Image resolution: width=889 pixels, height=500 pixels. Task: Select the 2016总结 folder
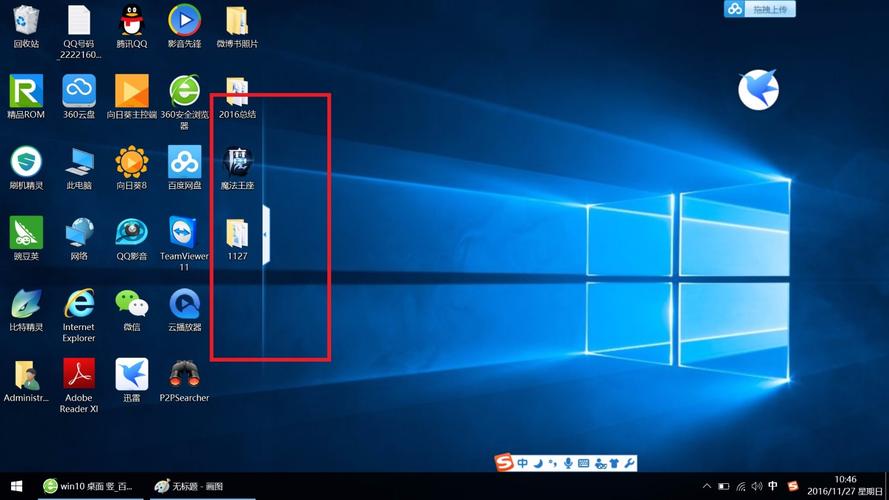(237, 98)
